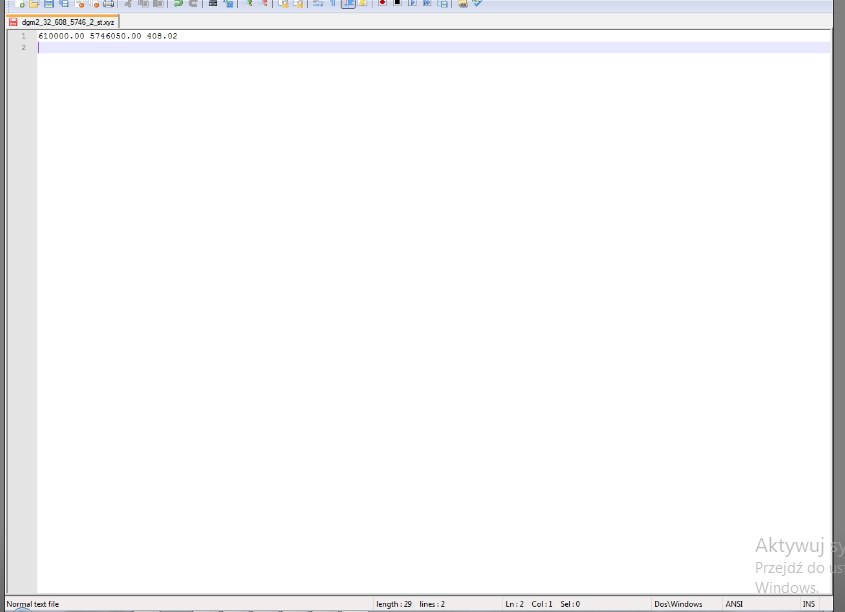Stop macro recording (black square icon)
The image size is (845, 612).
(x=397, y=3)
